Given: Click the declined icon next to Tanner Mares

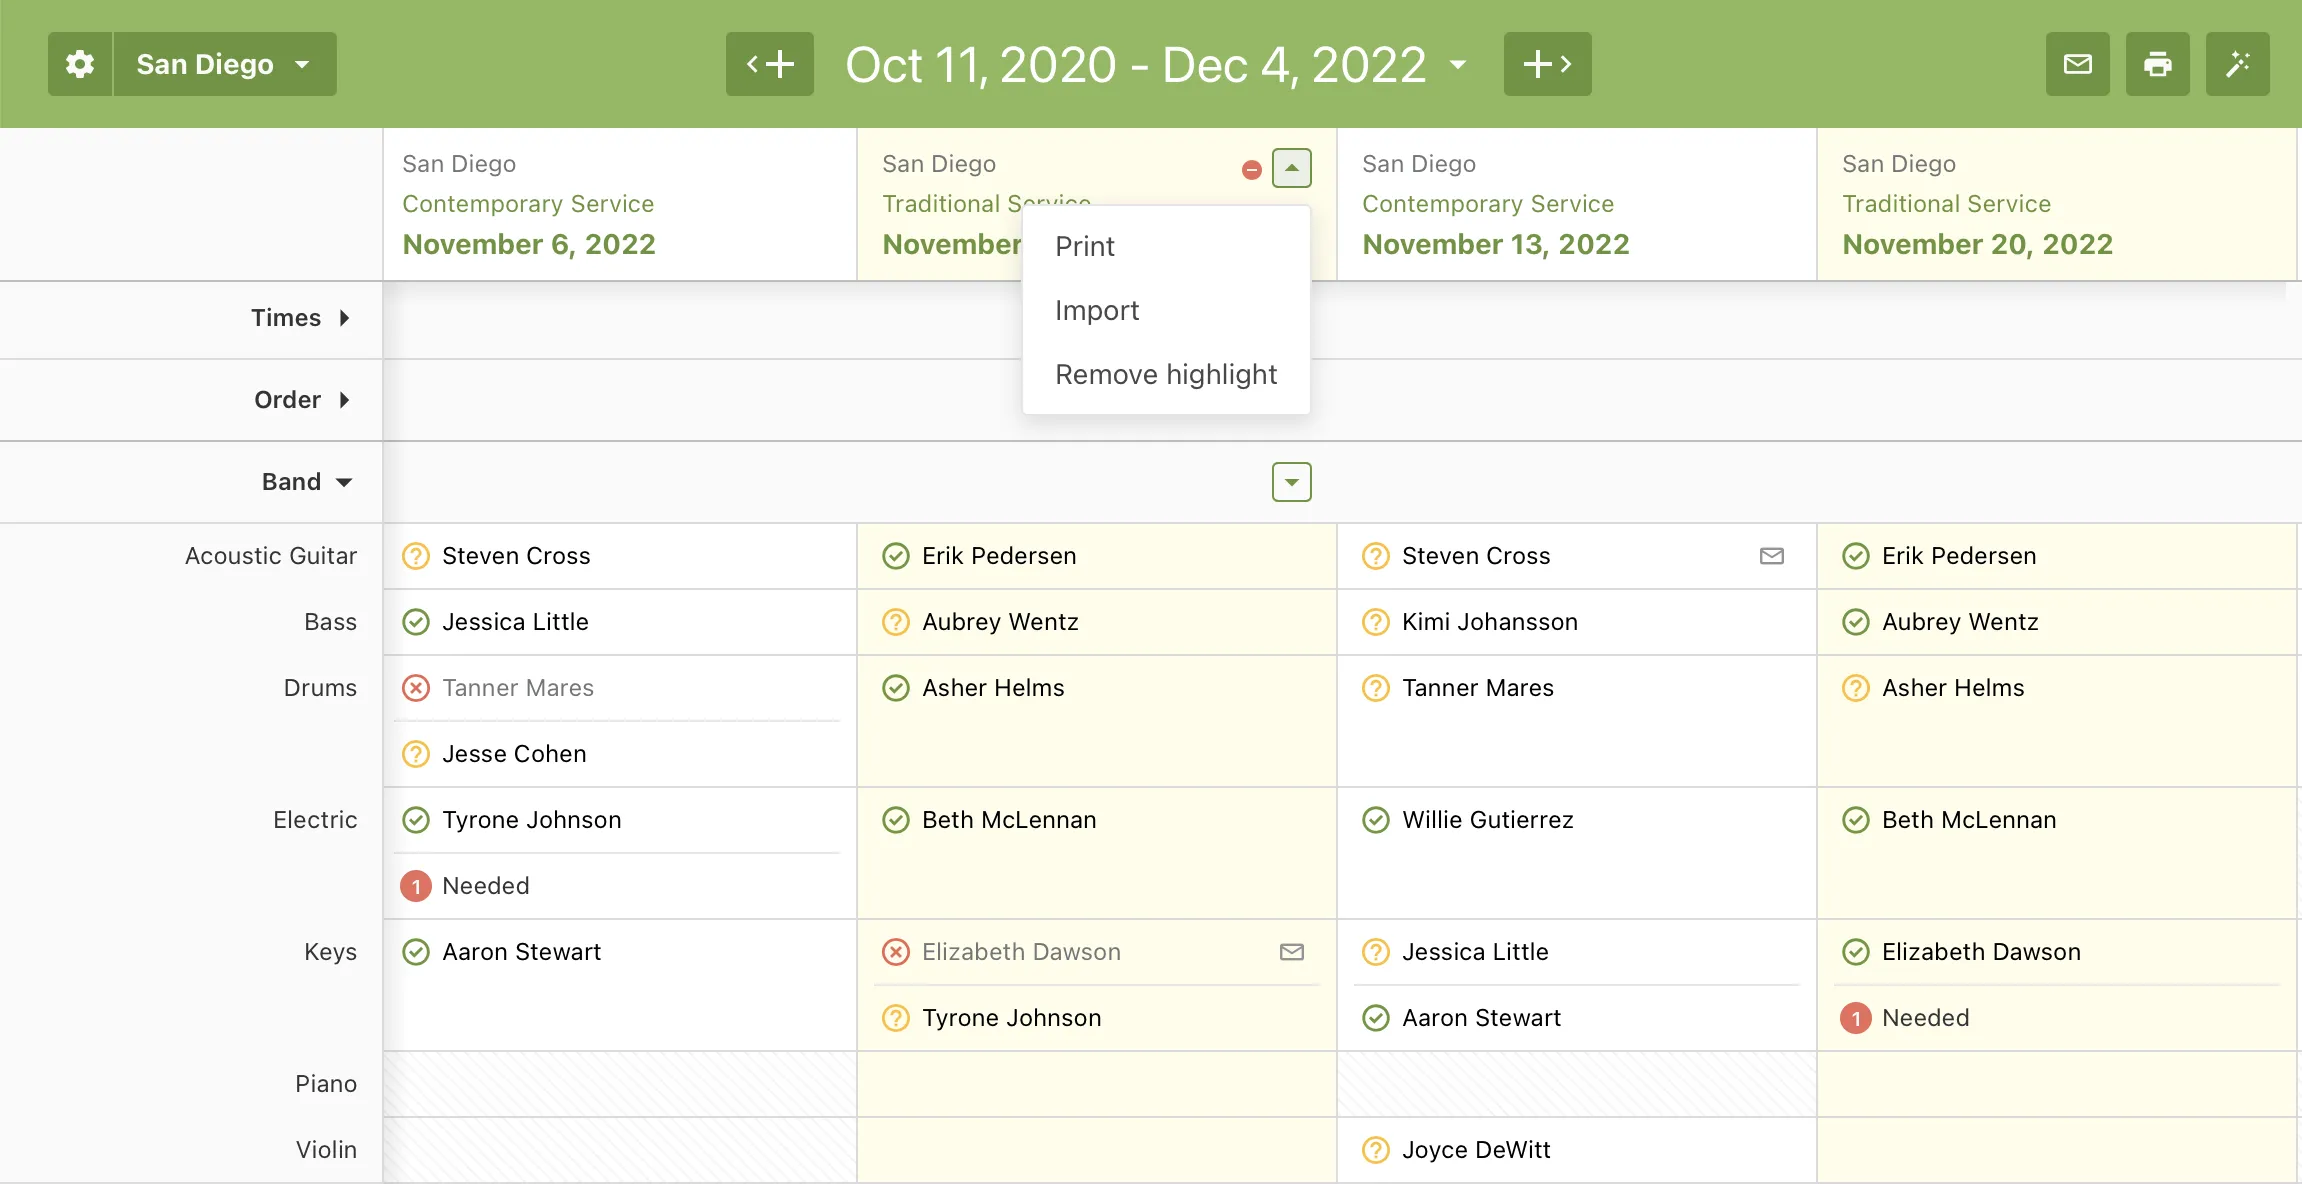Looking at the screenshot, I should pos(416,687).
